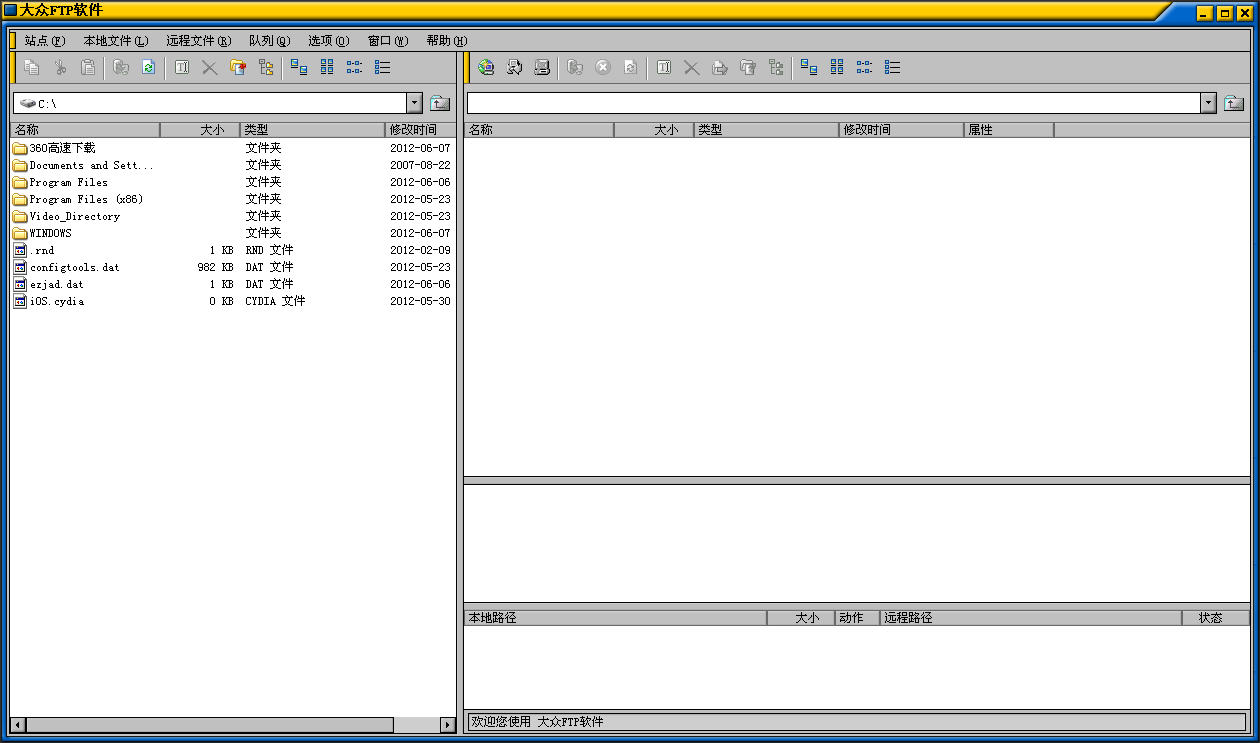Switch remote pane to large icons view
The image size is (1260, 743).
pos(809,67)
